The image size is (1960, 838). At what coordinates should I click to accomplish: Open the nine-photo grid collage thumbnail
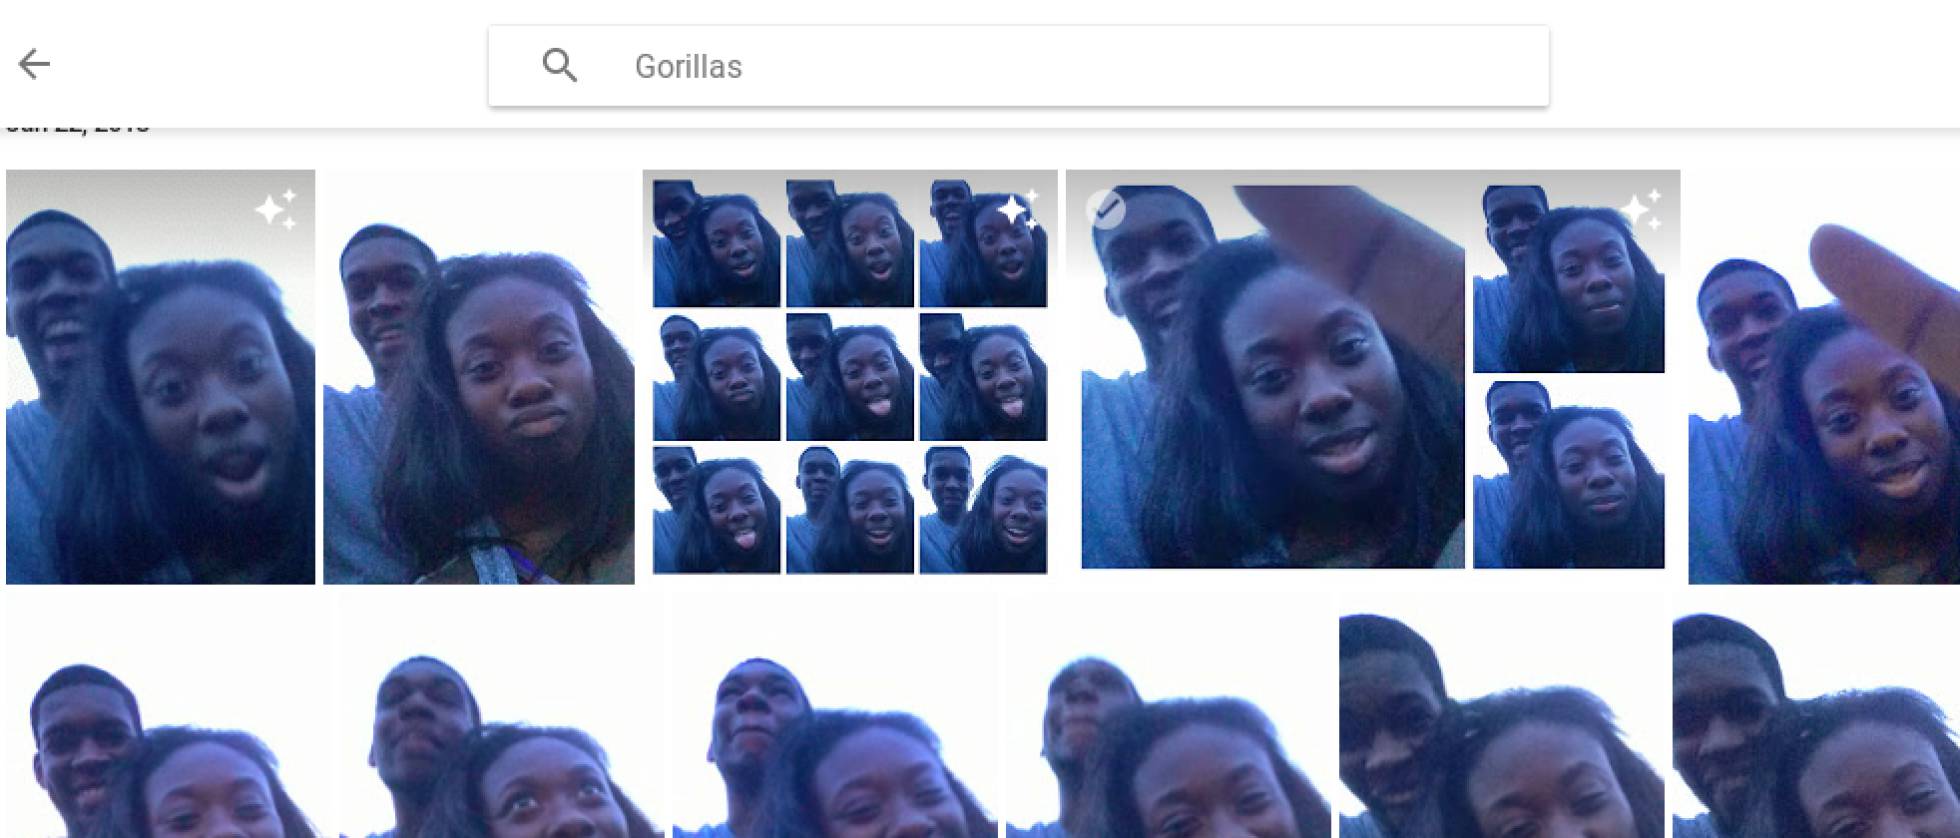(850, 377)
